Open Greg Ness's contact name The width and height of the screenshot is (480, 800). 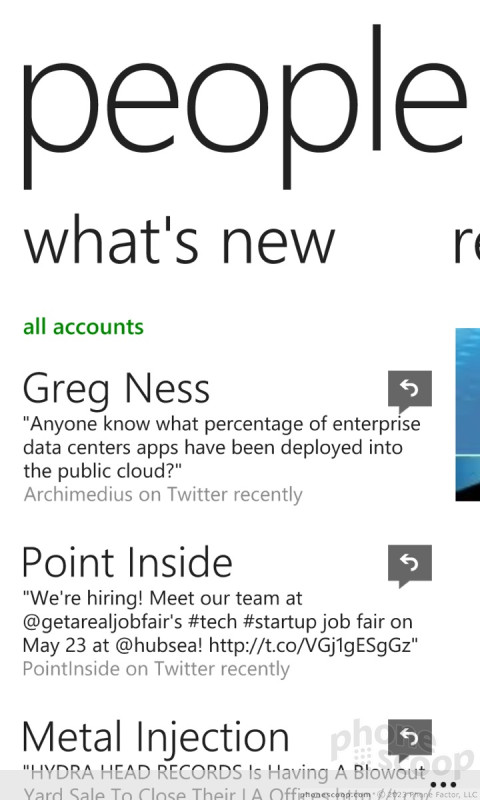point(116,389)
